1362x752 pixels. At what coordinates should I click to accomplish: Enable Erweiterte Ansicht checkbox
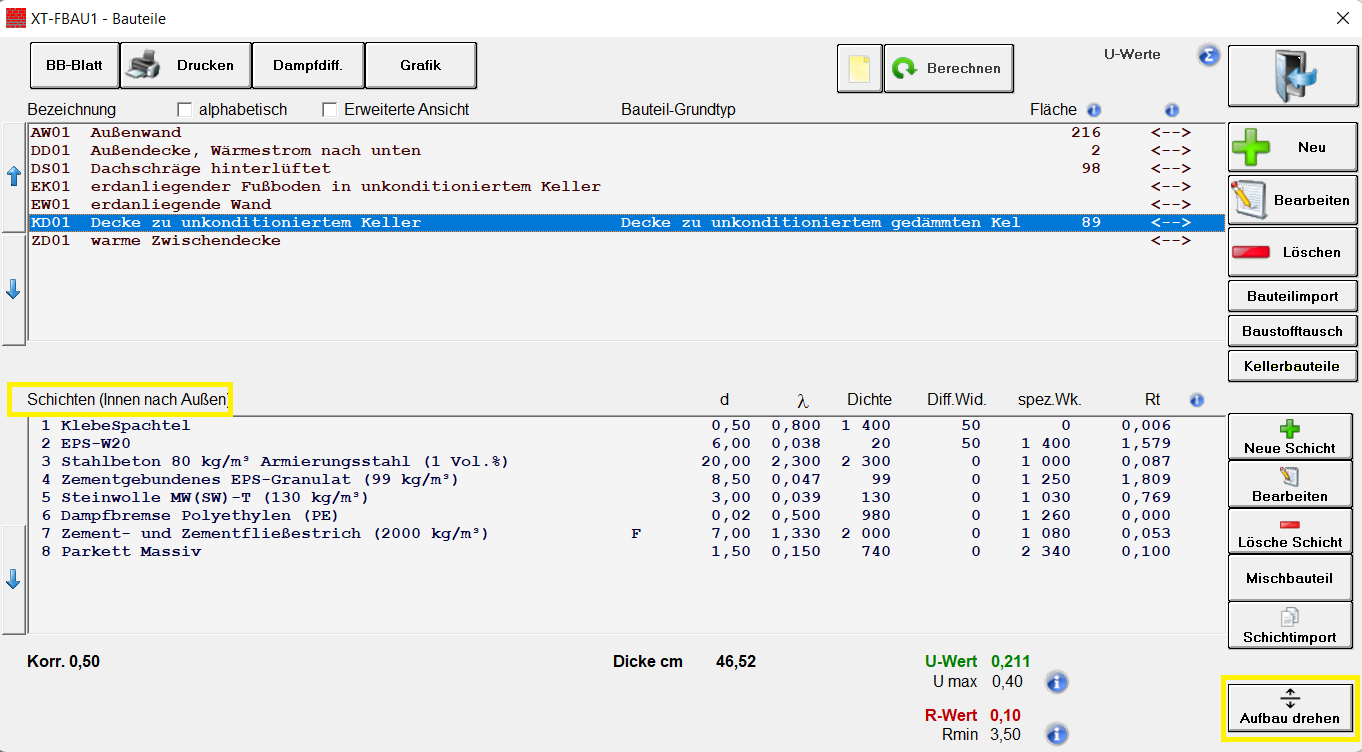point(329,110)
